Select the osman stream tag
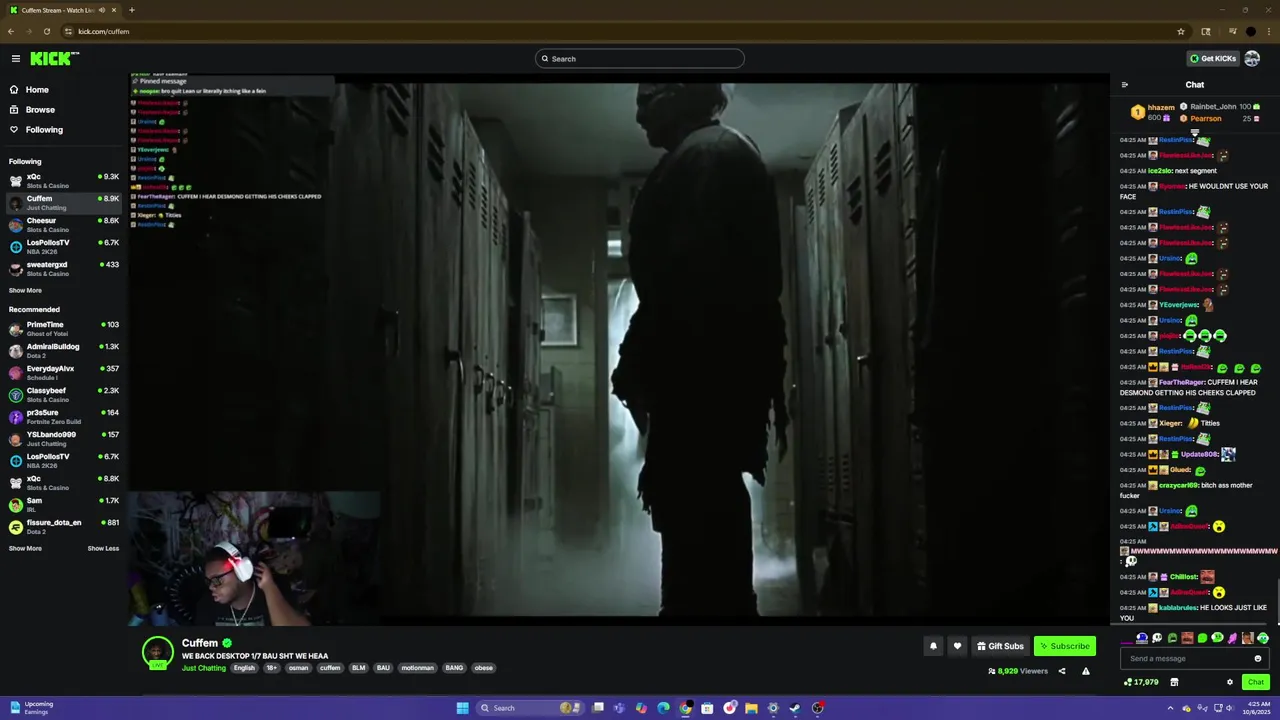The width and height of the screenshot is (1280, 720). tap(298, 668)
